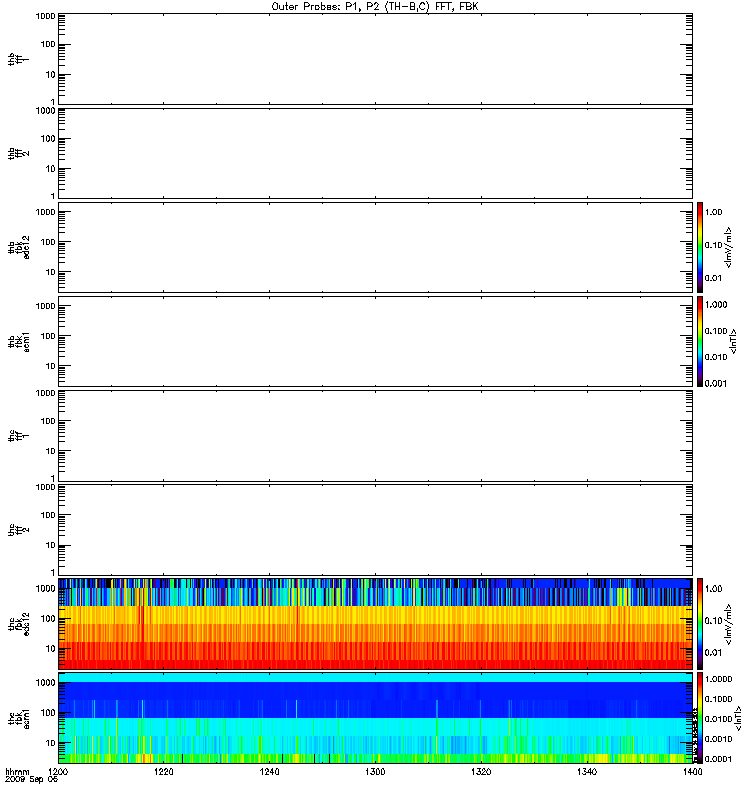Click the 1220 time tick label

(x=163, y=771)
